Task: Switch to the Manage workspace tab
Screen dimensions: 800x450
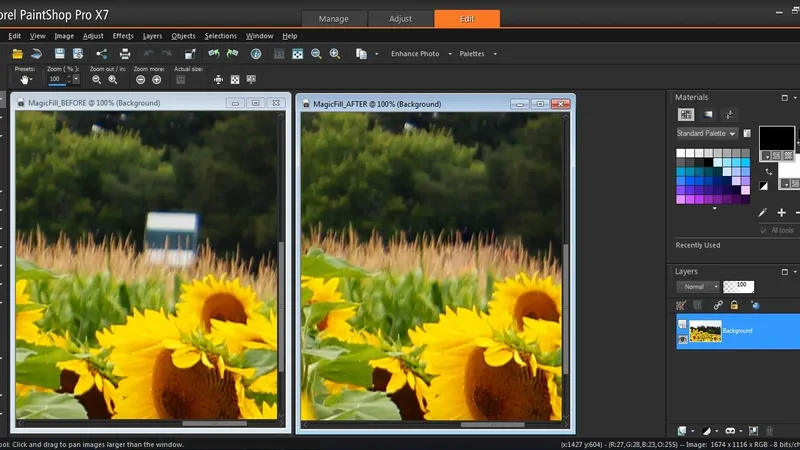Action: [x=333, y=19]
